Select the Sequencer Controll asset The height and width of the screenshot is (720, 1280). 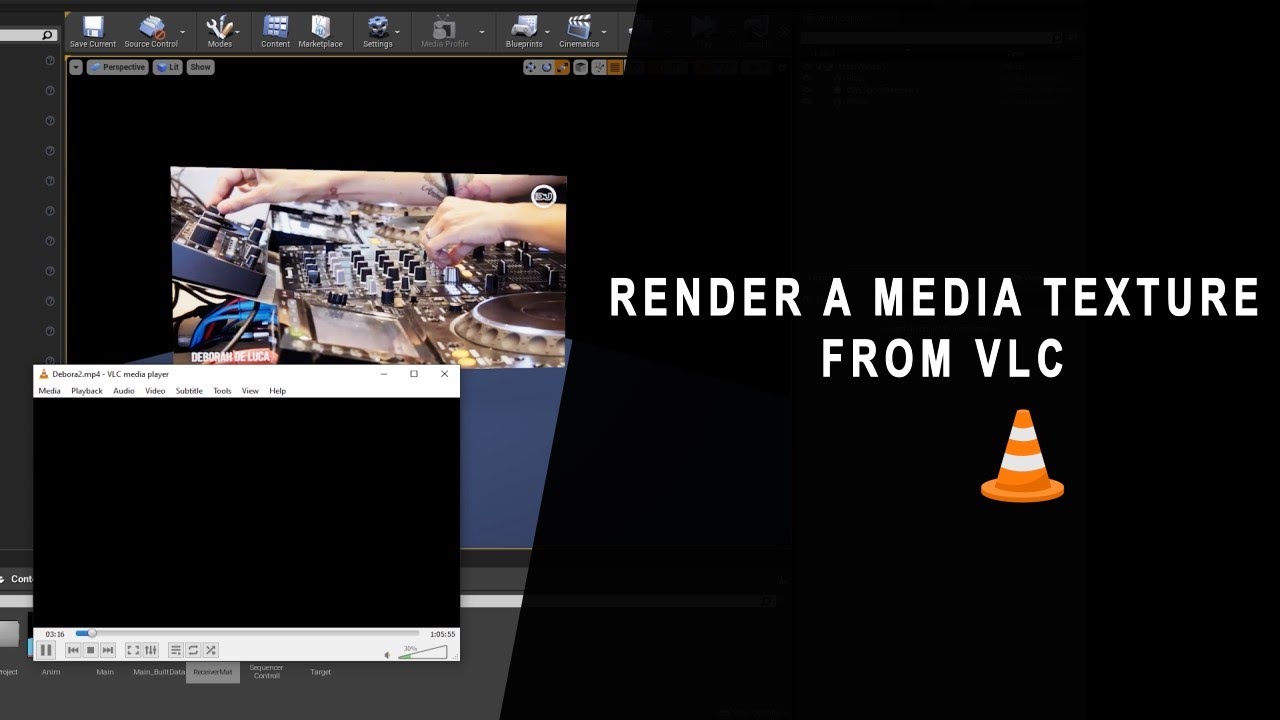pos(266,671)
